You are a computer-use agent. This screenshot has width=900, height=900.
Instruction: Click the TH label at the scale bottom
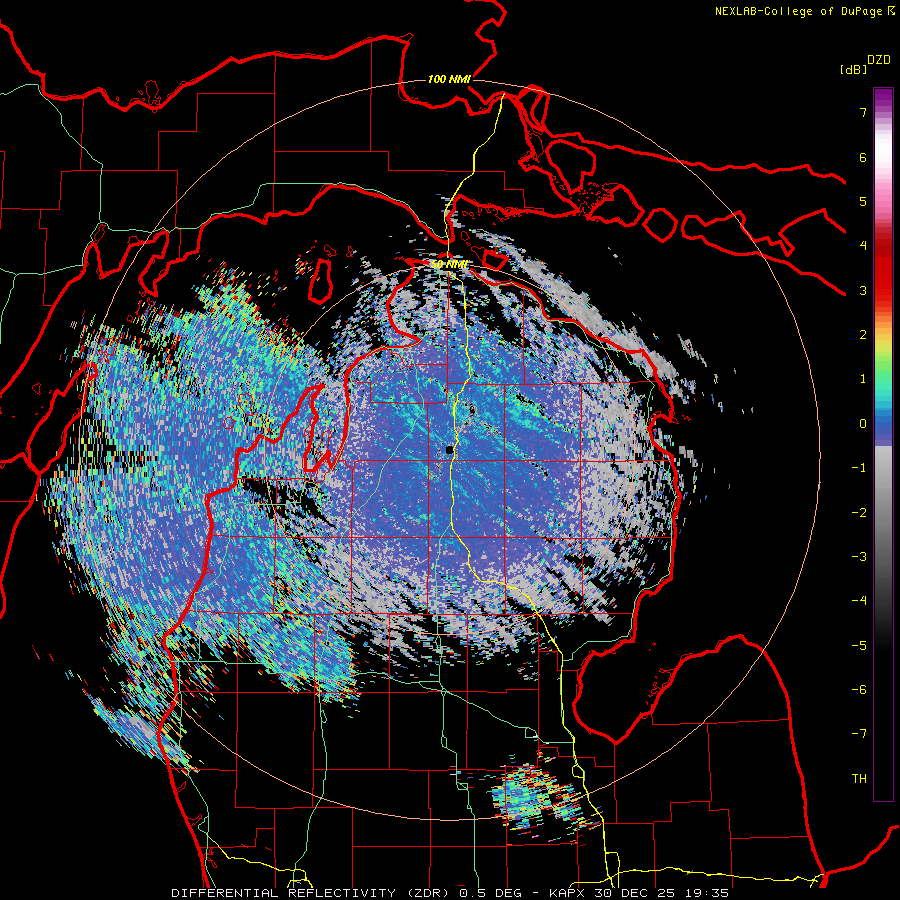(859, 779)
